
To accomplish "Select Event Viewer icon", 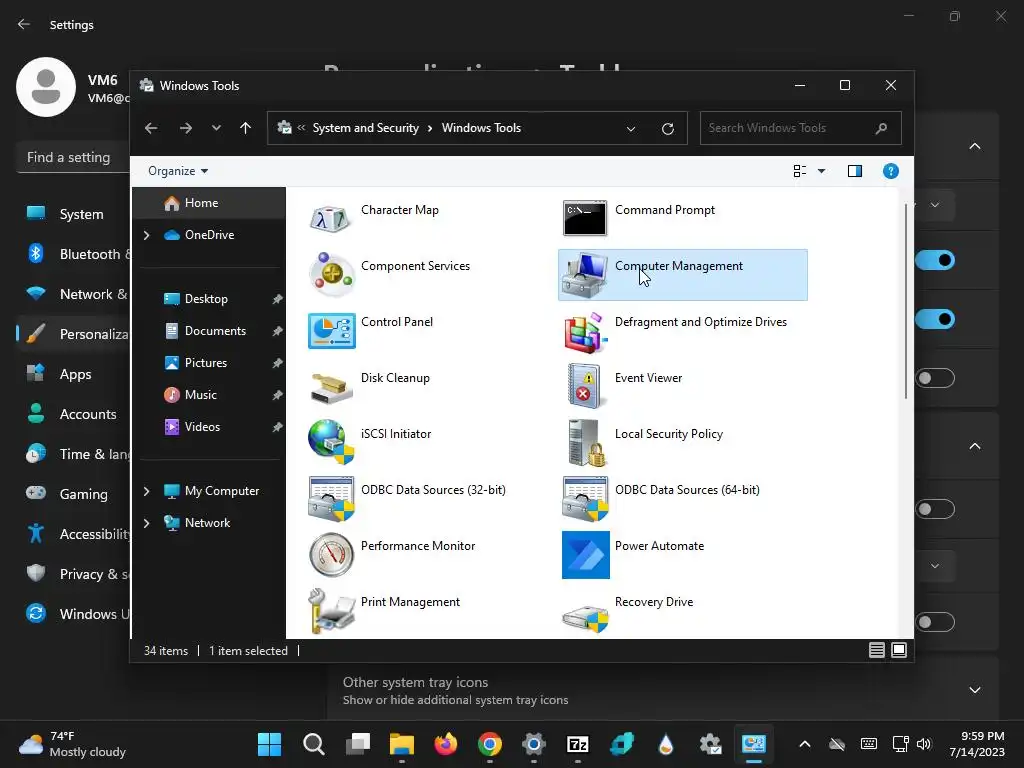I will click(585, 386).
